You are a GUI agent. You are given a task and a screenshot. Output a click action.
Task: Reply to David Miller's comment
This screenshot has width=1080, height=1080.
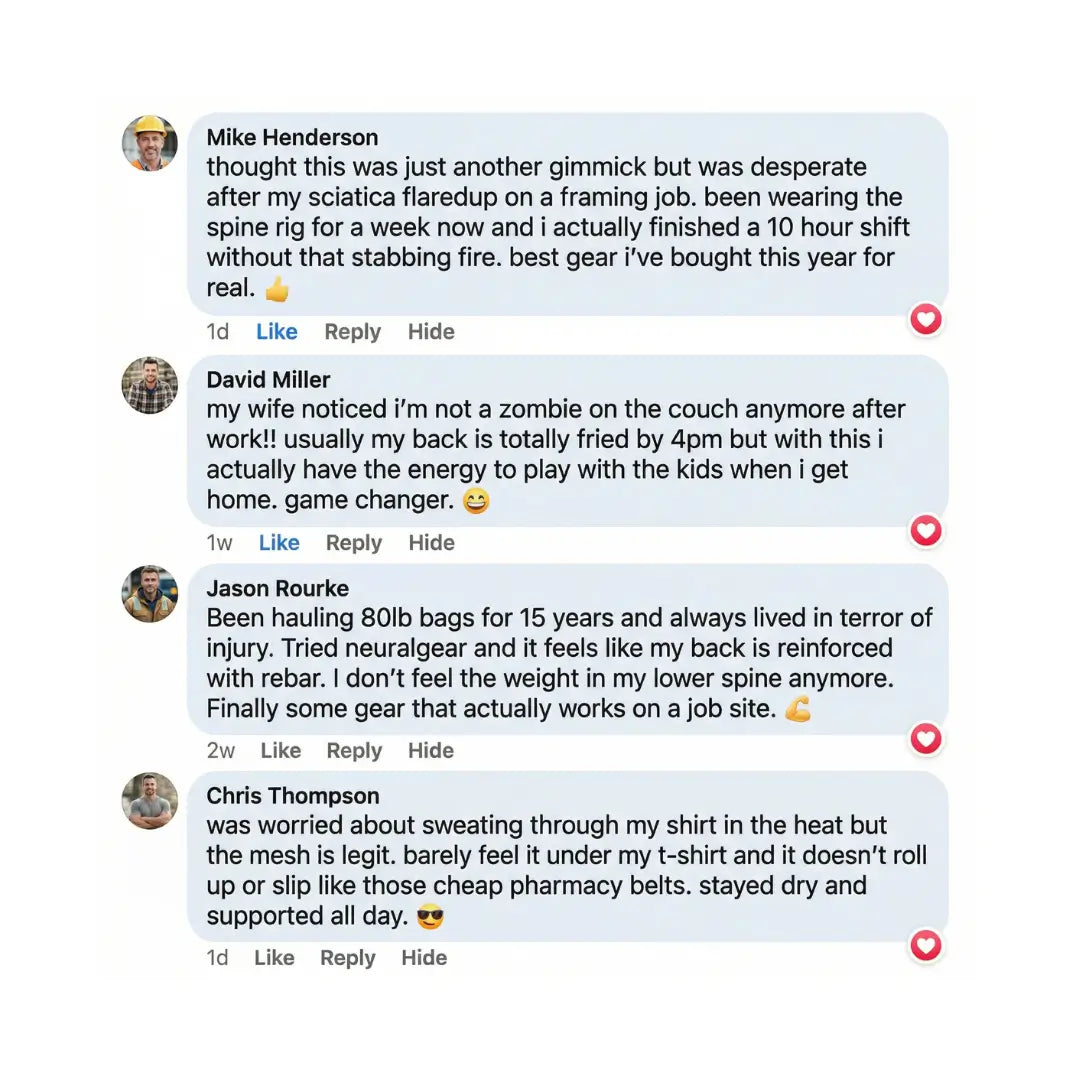tap(354, 543)
